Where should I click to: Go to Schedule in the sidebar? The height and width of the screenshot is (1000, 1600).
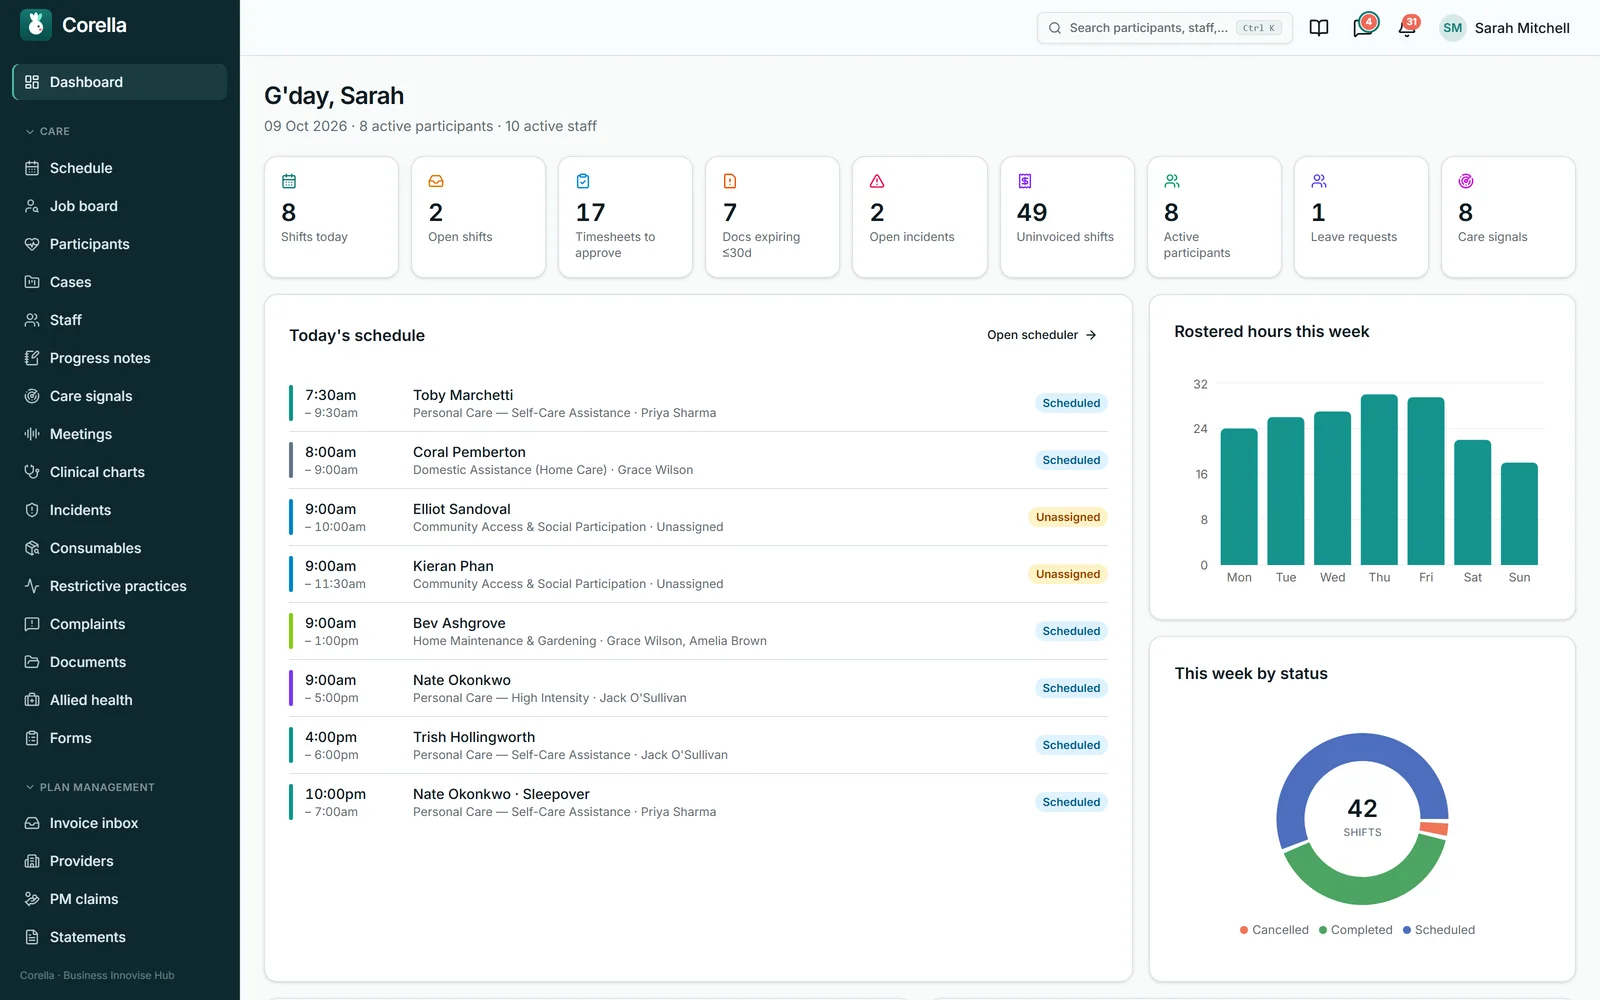point(120,168)
